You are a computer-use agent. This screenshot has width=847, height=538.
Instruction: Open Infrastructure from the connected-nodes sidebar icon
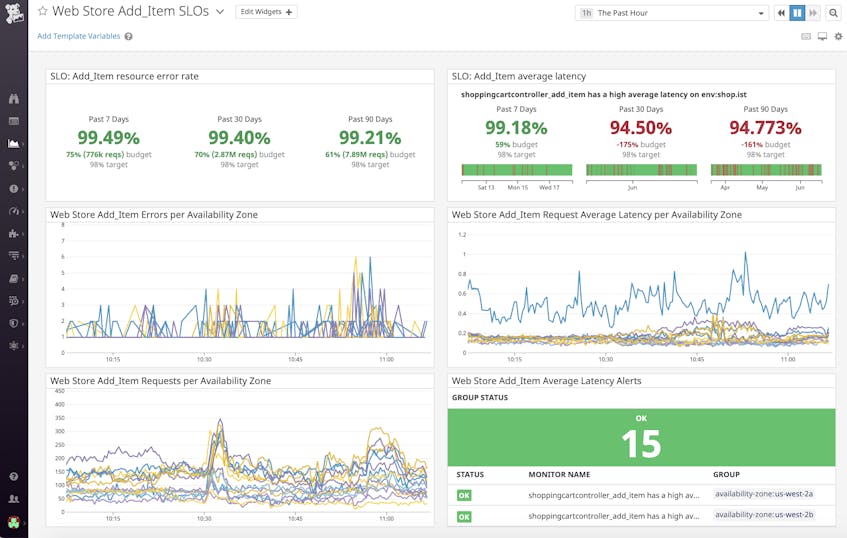coord(14,166)
